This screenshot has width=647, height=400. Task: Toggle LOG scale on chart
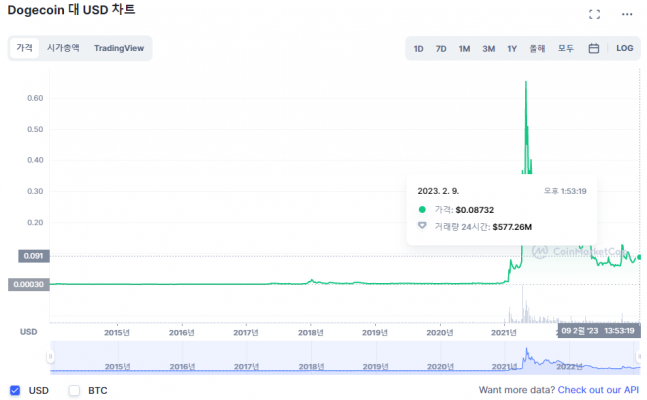pos(624,48)
